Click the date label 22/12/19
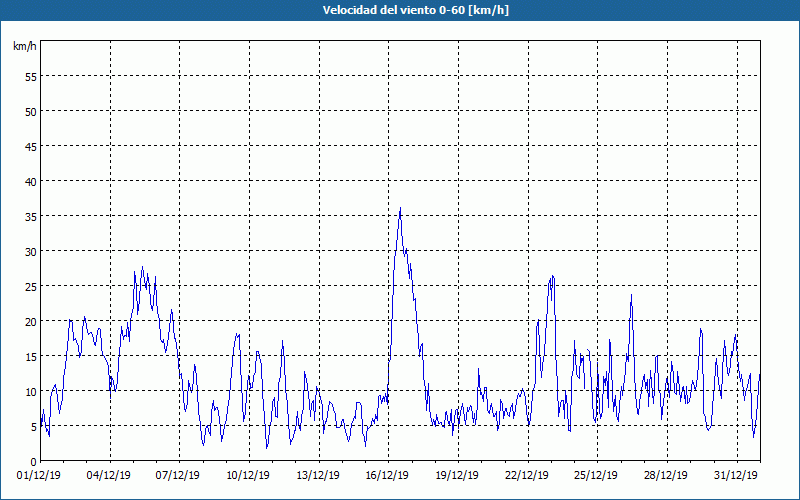The image size is (800, 500). coord(527,475)
